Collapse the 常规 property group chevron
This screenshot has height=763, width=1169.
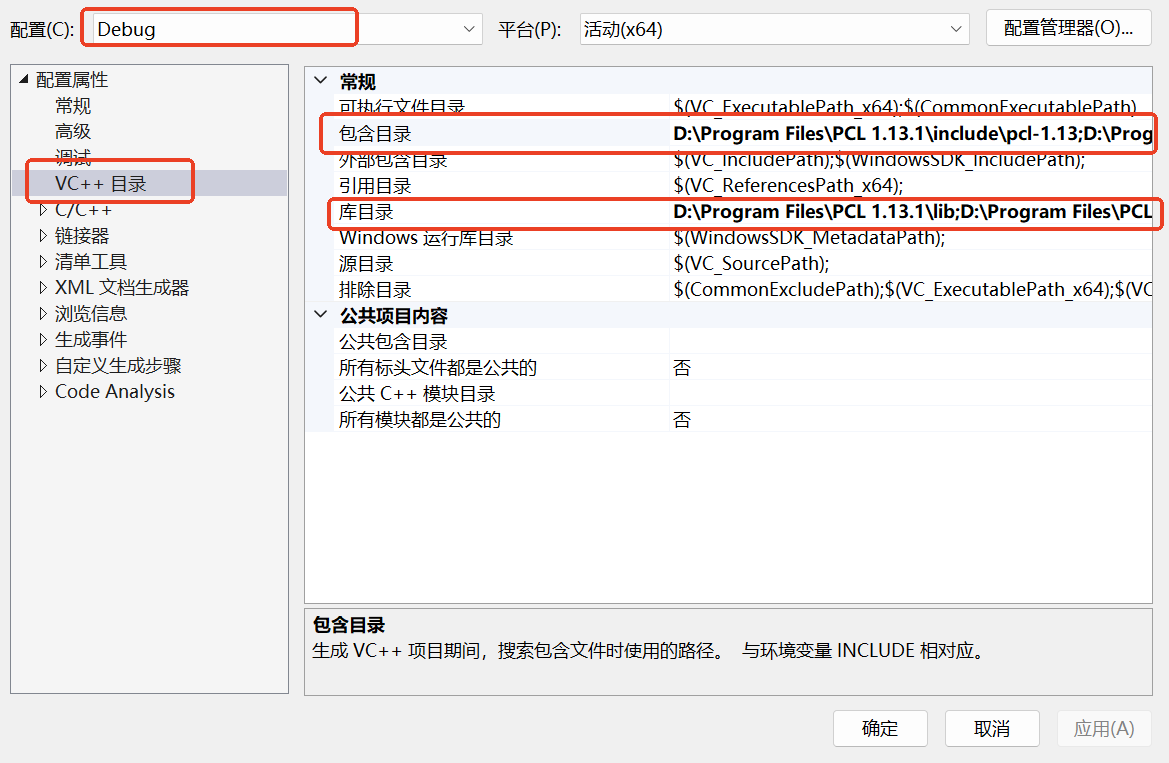[x=321, y=81]
